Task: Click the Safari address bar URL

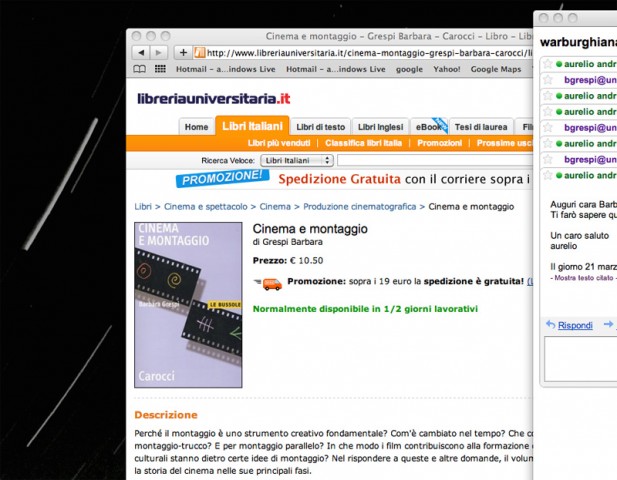Action: point(370,53)
